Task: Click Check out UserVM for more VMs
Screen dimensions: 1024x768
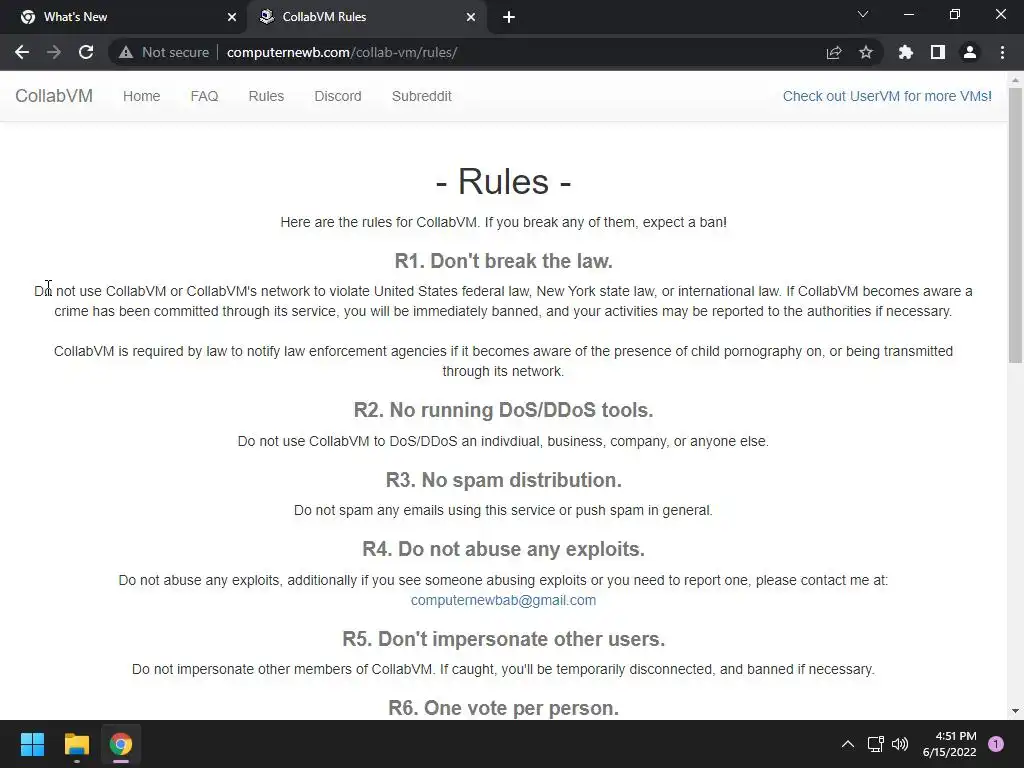Action: click(x=888, y=96)
